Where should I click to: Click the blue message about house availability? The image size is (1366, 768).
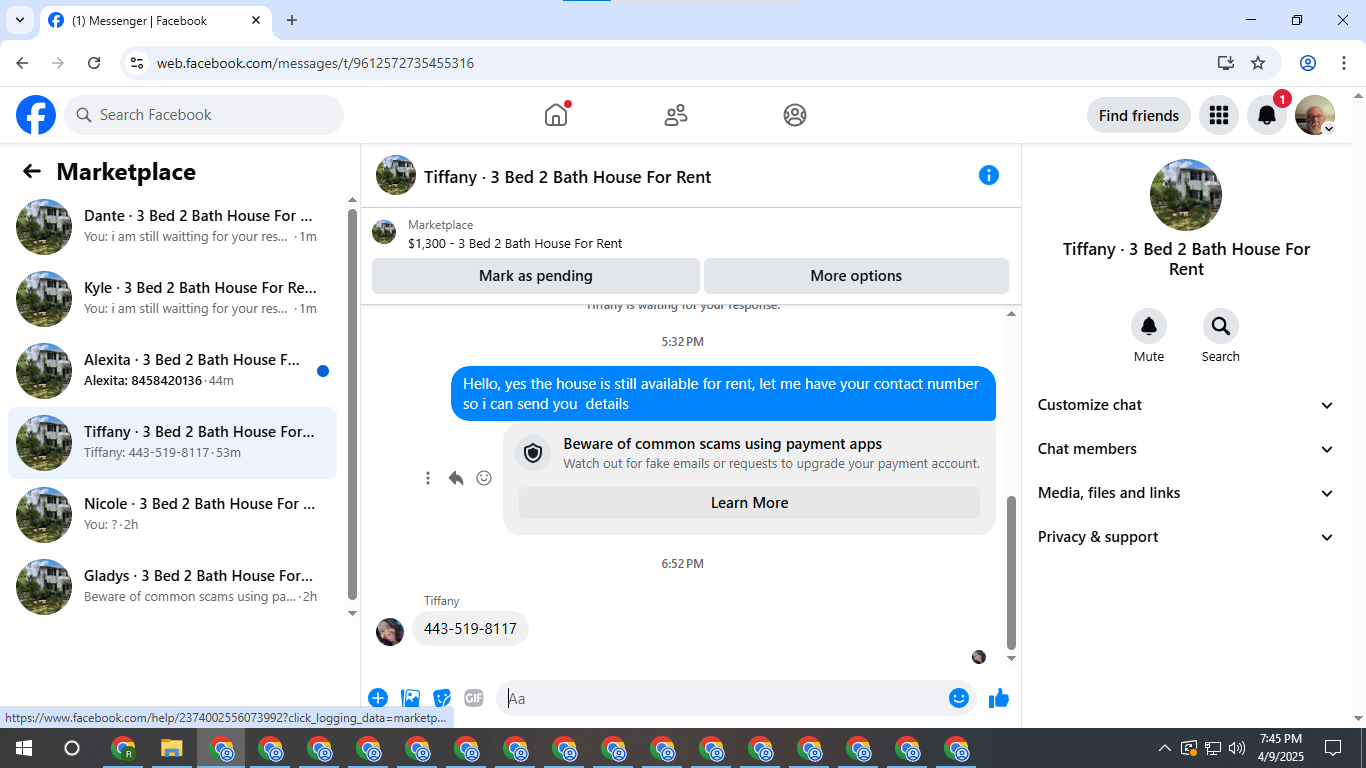pos(723,394)
